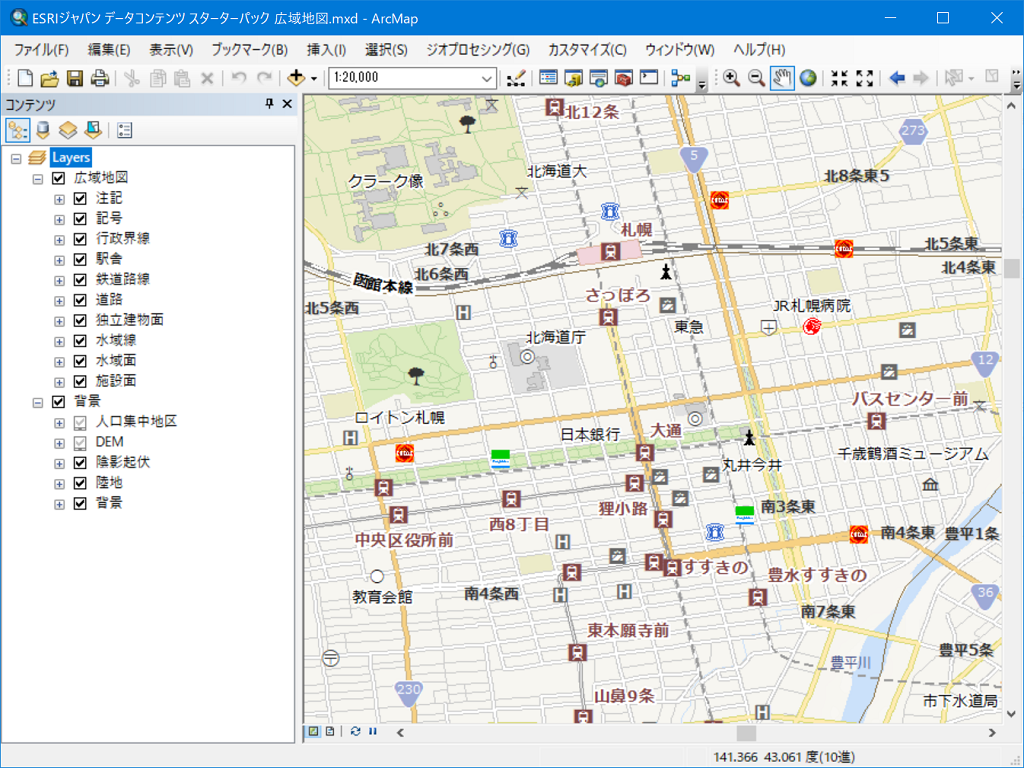The width and height of the screenshot is (1024, 768).
Task: Select the 人口集中地区 layer name
Action: pyautogui.click(x=136, y=422)
